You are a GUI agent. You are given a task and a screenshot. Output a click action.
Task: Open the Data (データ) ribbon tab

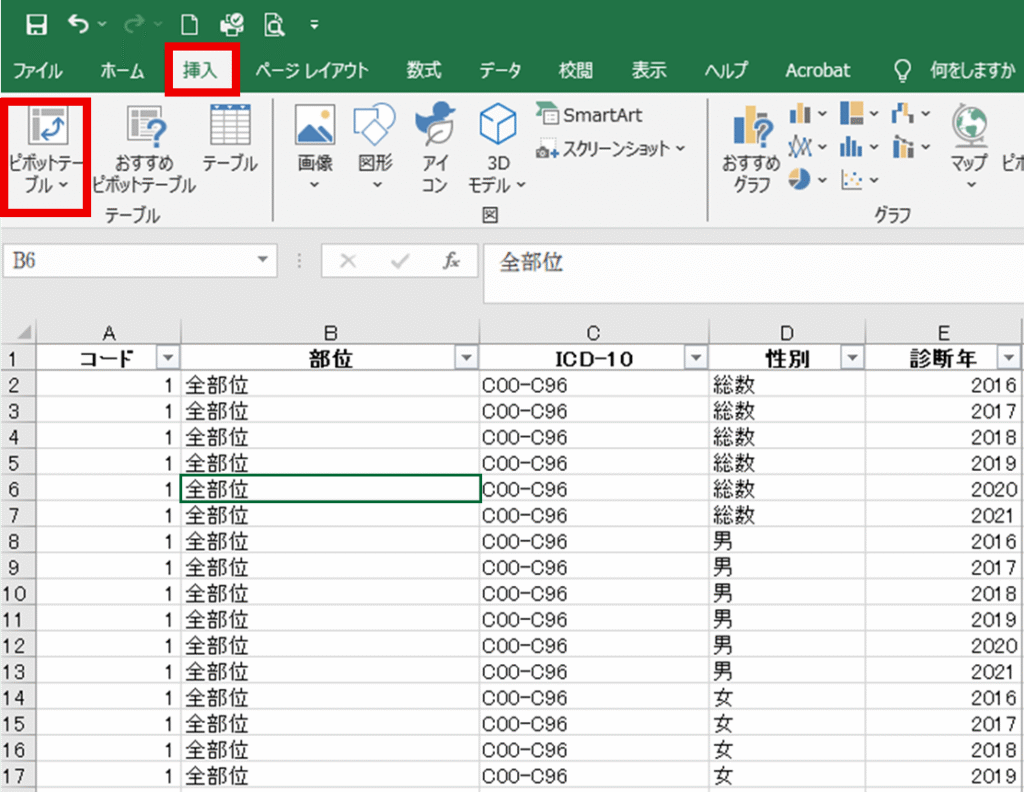499,71
